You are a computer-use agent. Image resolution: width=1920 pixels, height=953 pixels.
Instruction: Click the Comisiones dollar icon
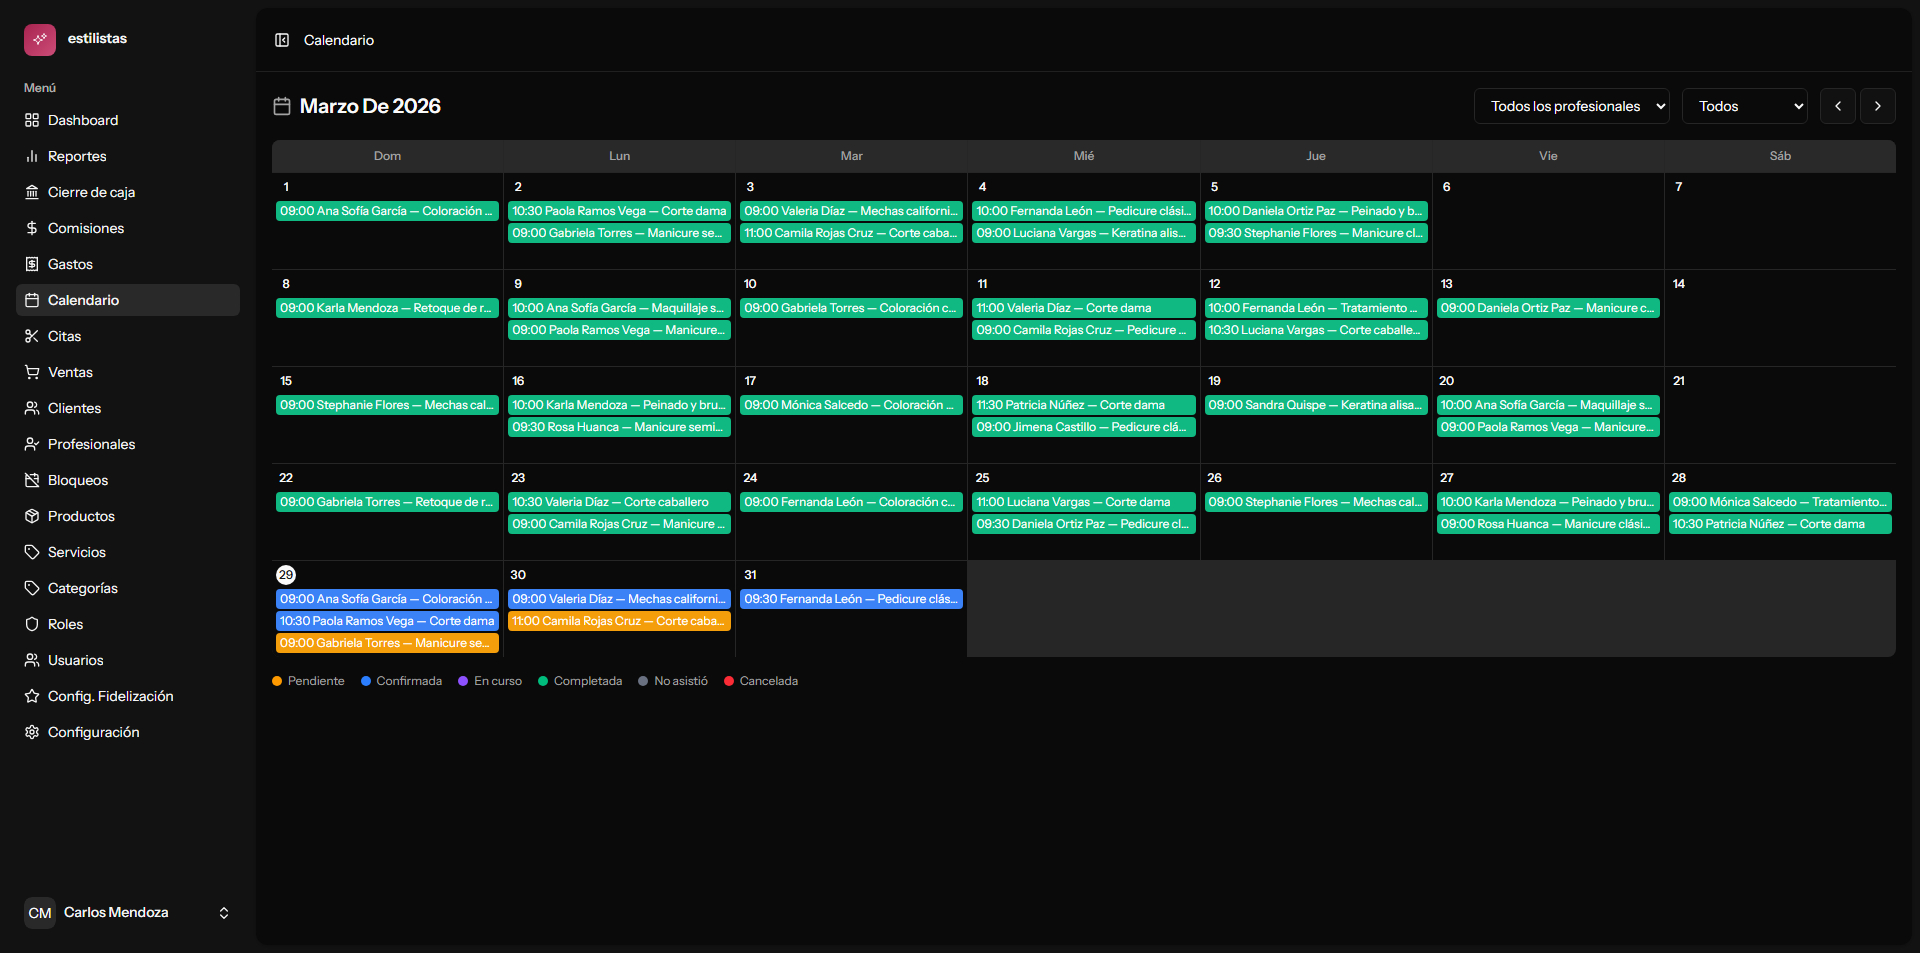tap(31, 228)
